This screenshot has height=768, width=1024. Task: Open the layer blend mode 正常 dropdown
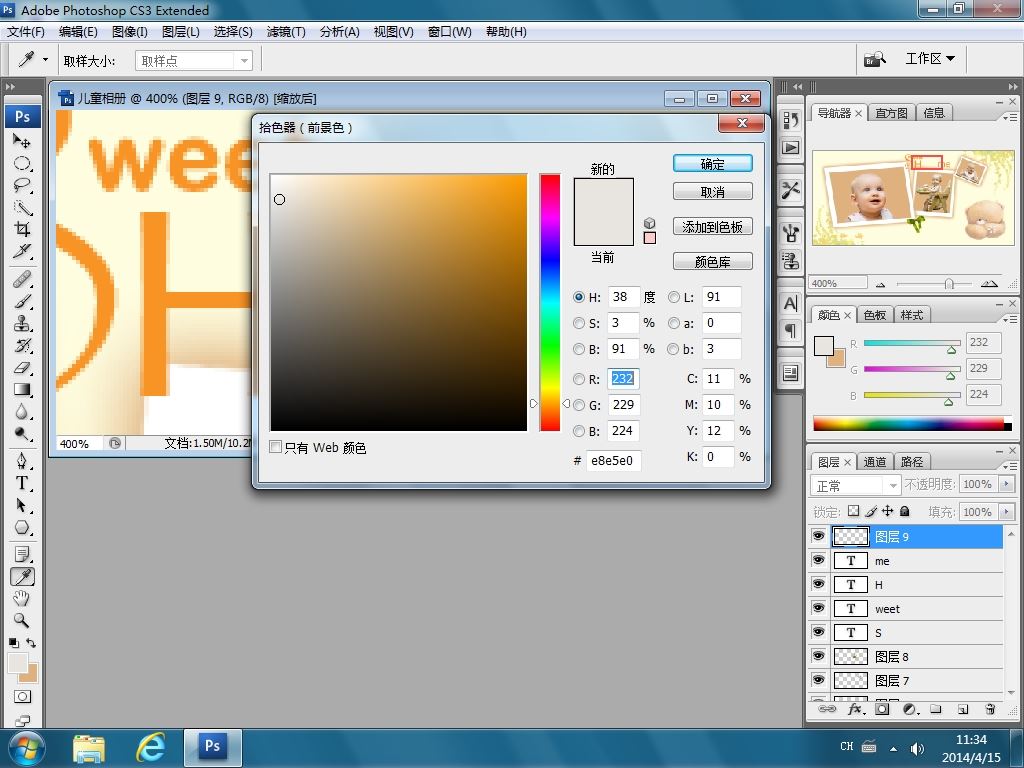pyautogui.click(x=856, y=485)
